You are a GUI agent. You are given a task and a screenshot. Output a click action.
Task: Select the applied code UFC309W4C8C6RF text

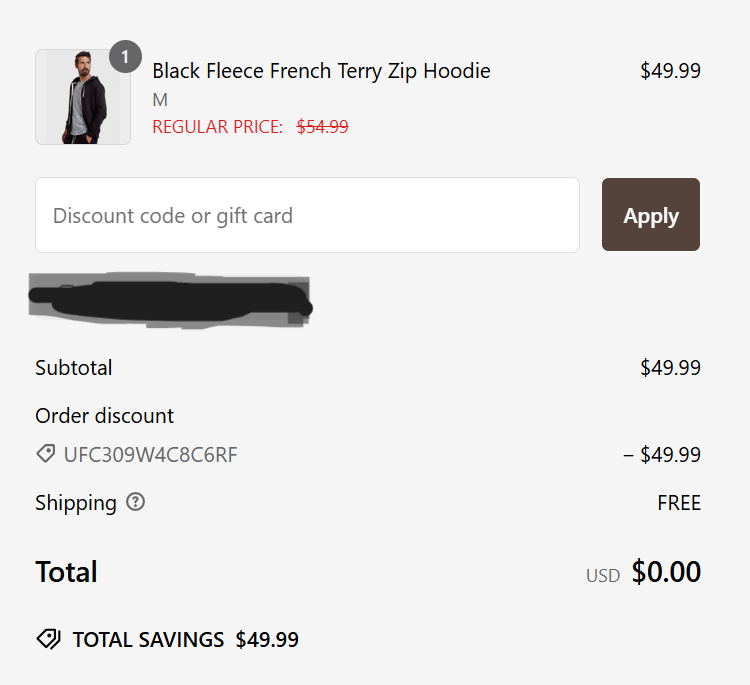coord(151,455)
